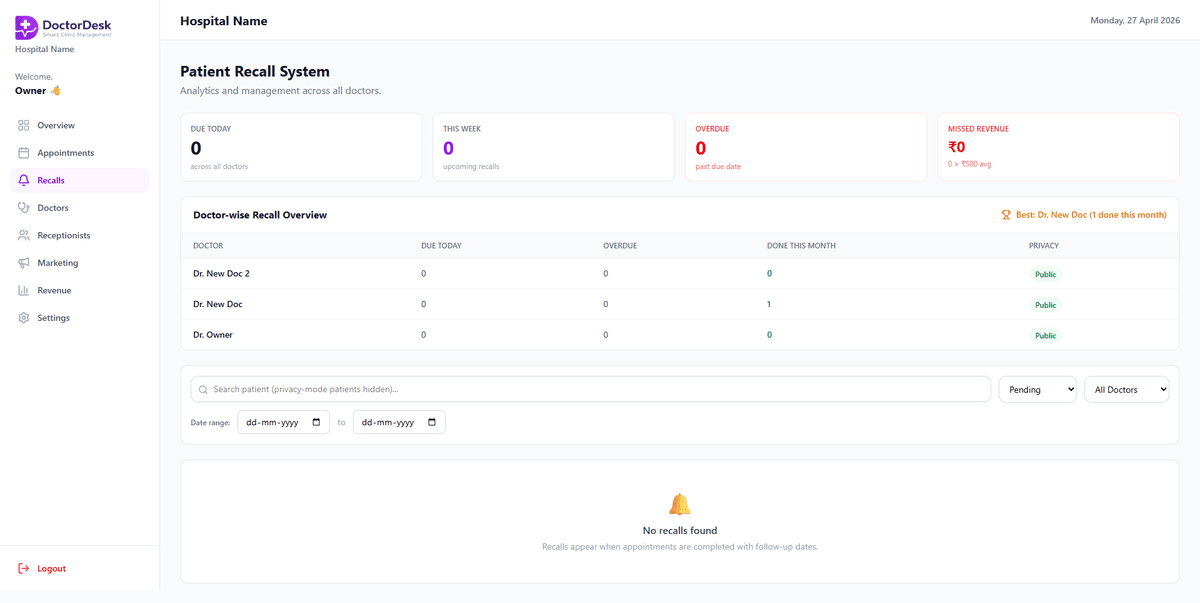The height and width of the screenshot is (603, 1200).
Task: Click the Doctors stethoscope icon
Action: point(24,208)
